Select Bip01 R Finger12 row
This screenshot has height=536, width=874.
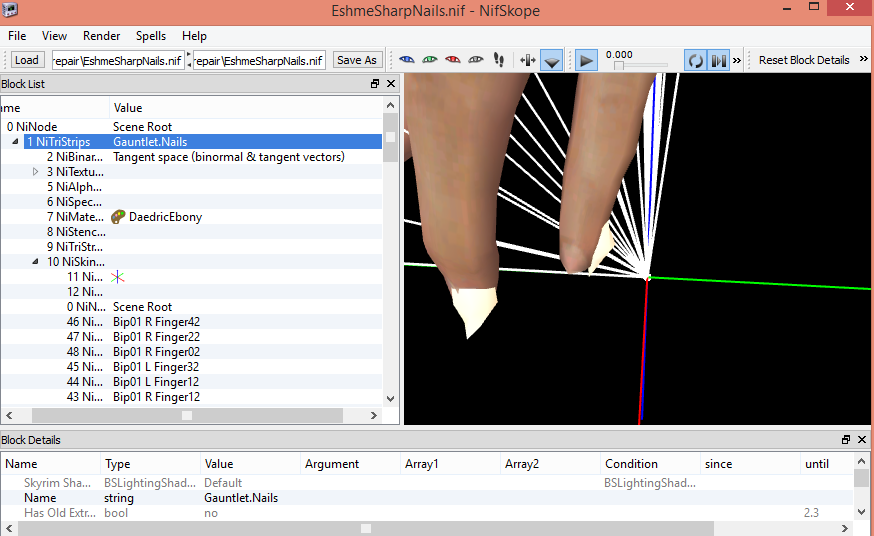click(191, 397)
